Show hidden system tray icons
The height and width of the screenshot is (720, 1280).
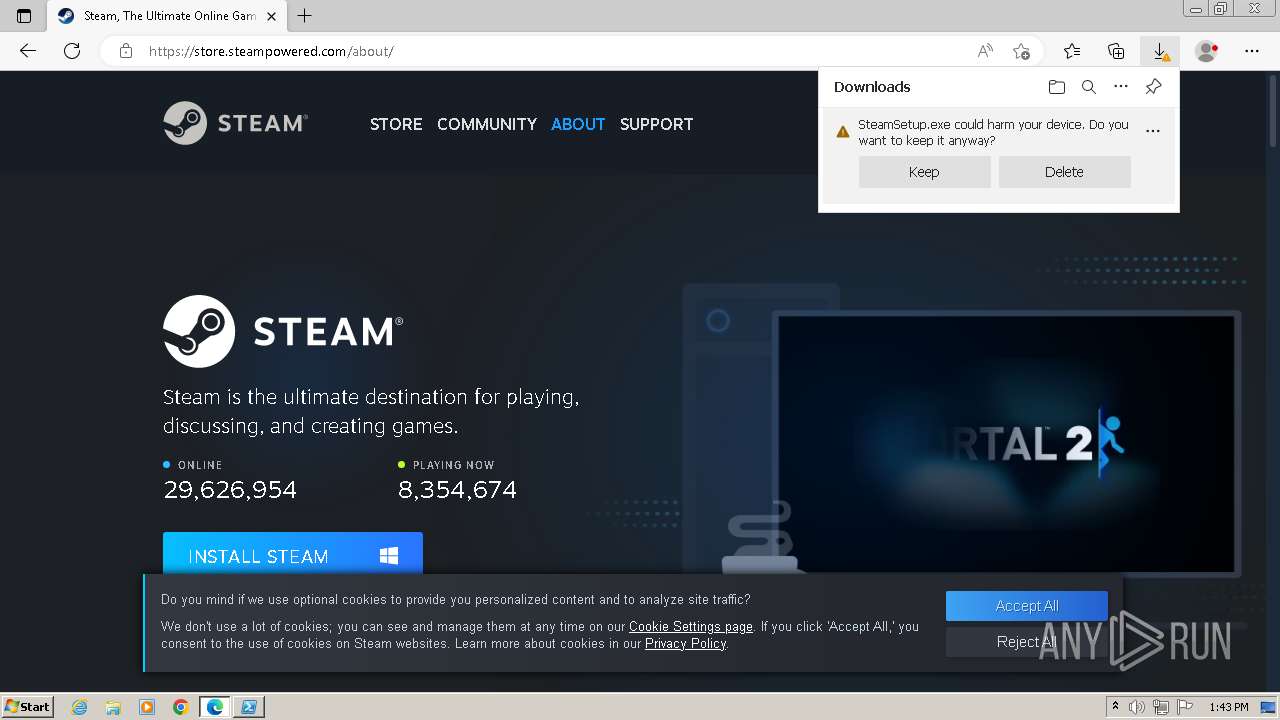pos(1116,707)
